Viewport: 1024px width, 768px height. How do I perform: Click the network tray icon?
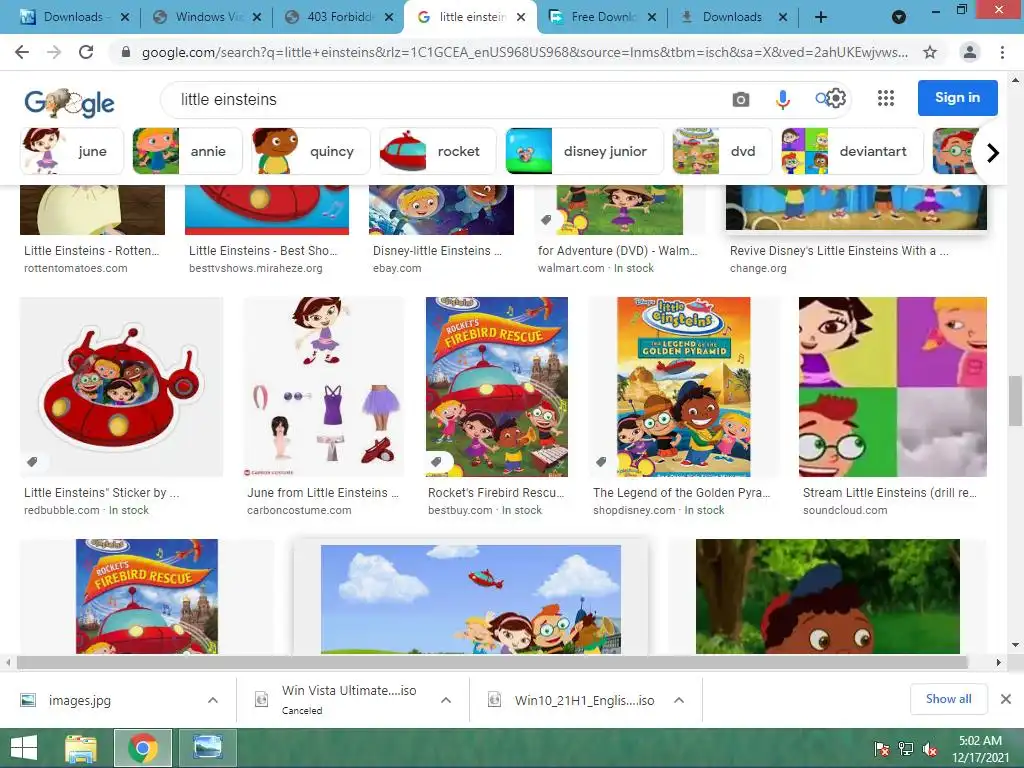point(906,749)
